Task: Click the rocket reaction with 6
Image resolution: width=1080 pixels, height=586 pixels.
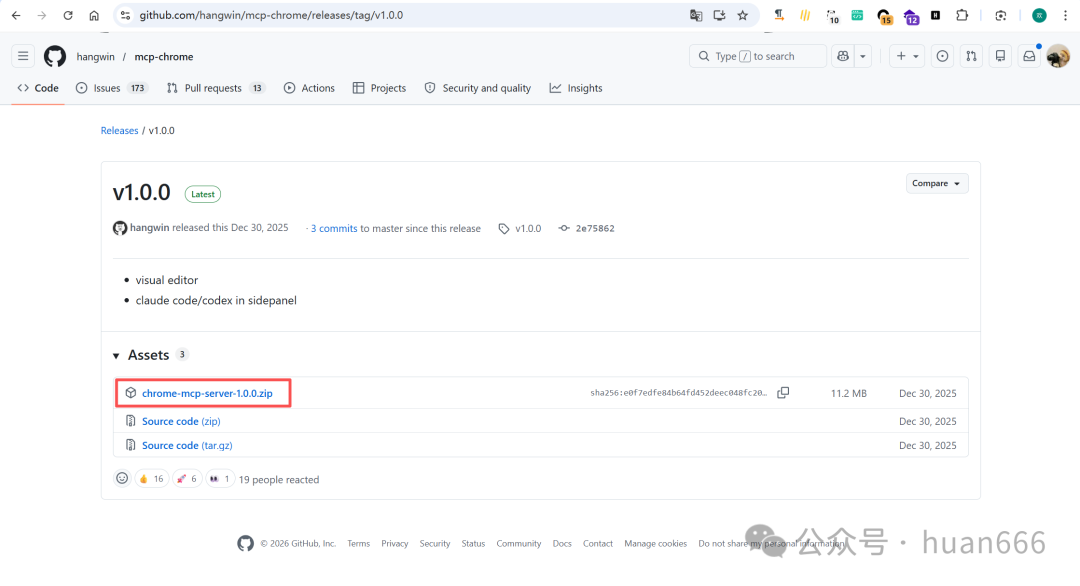Action: click(x=187, y=479)
